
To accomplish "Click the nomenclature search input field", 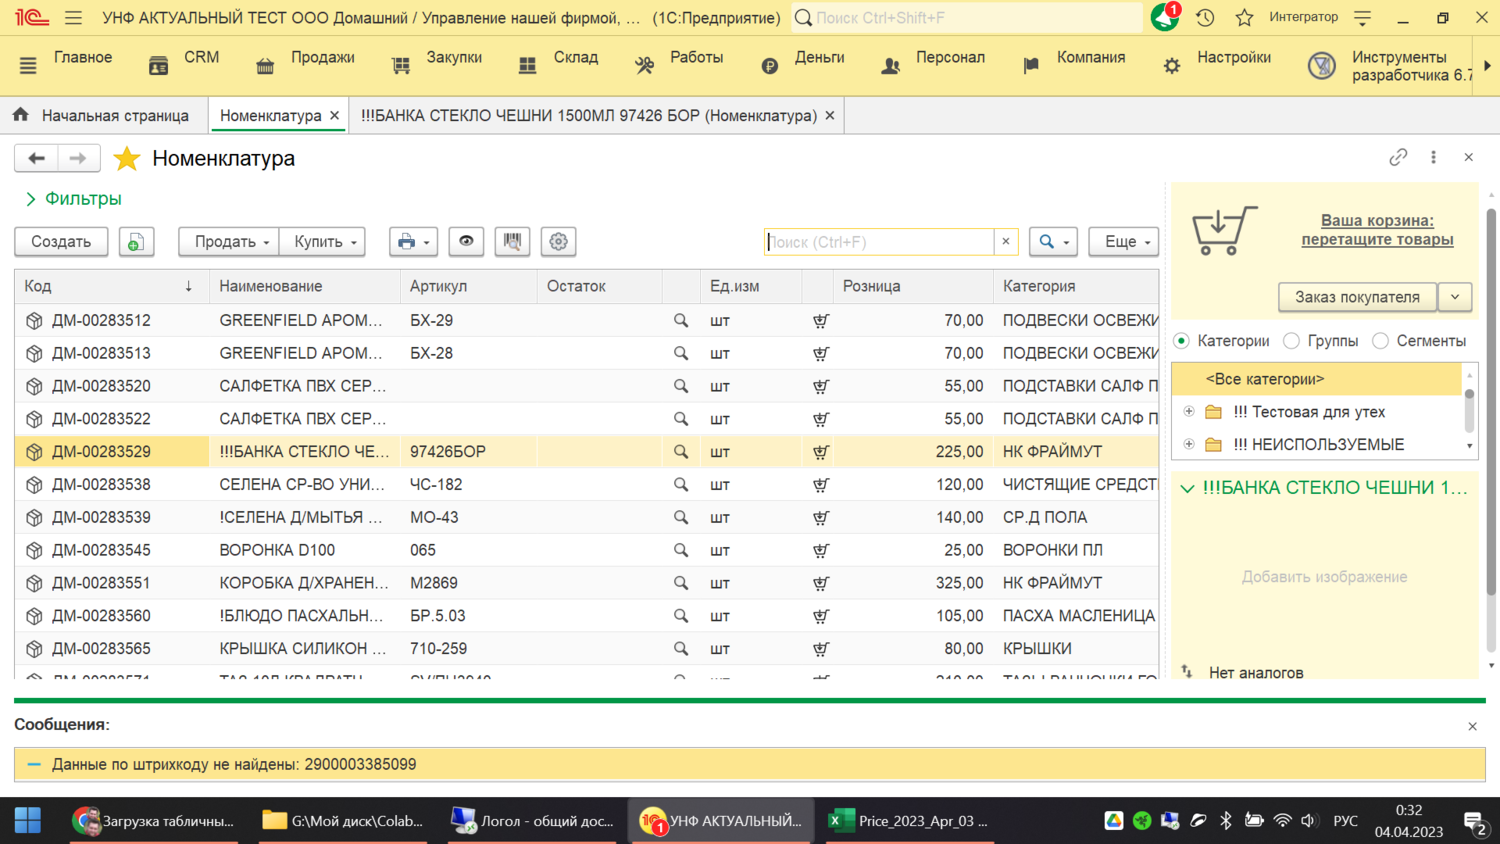I will click(x=878, y=242).
